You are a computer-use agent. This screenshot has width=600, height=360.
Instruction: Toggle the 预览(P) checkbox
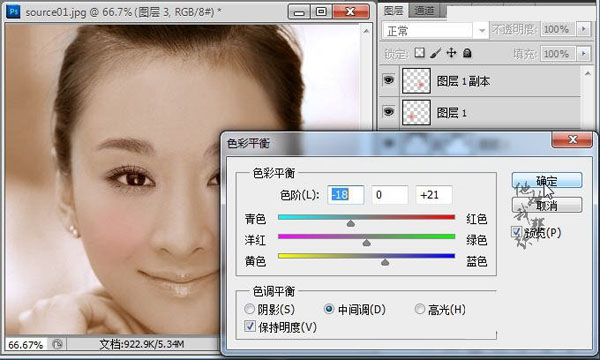516,231
